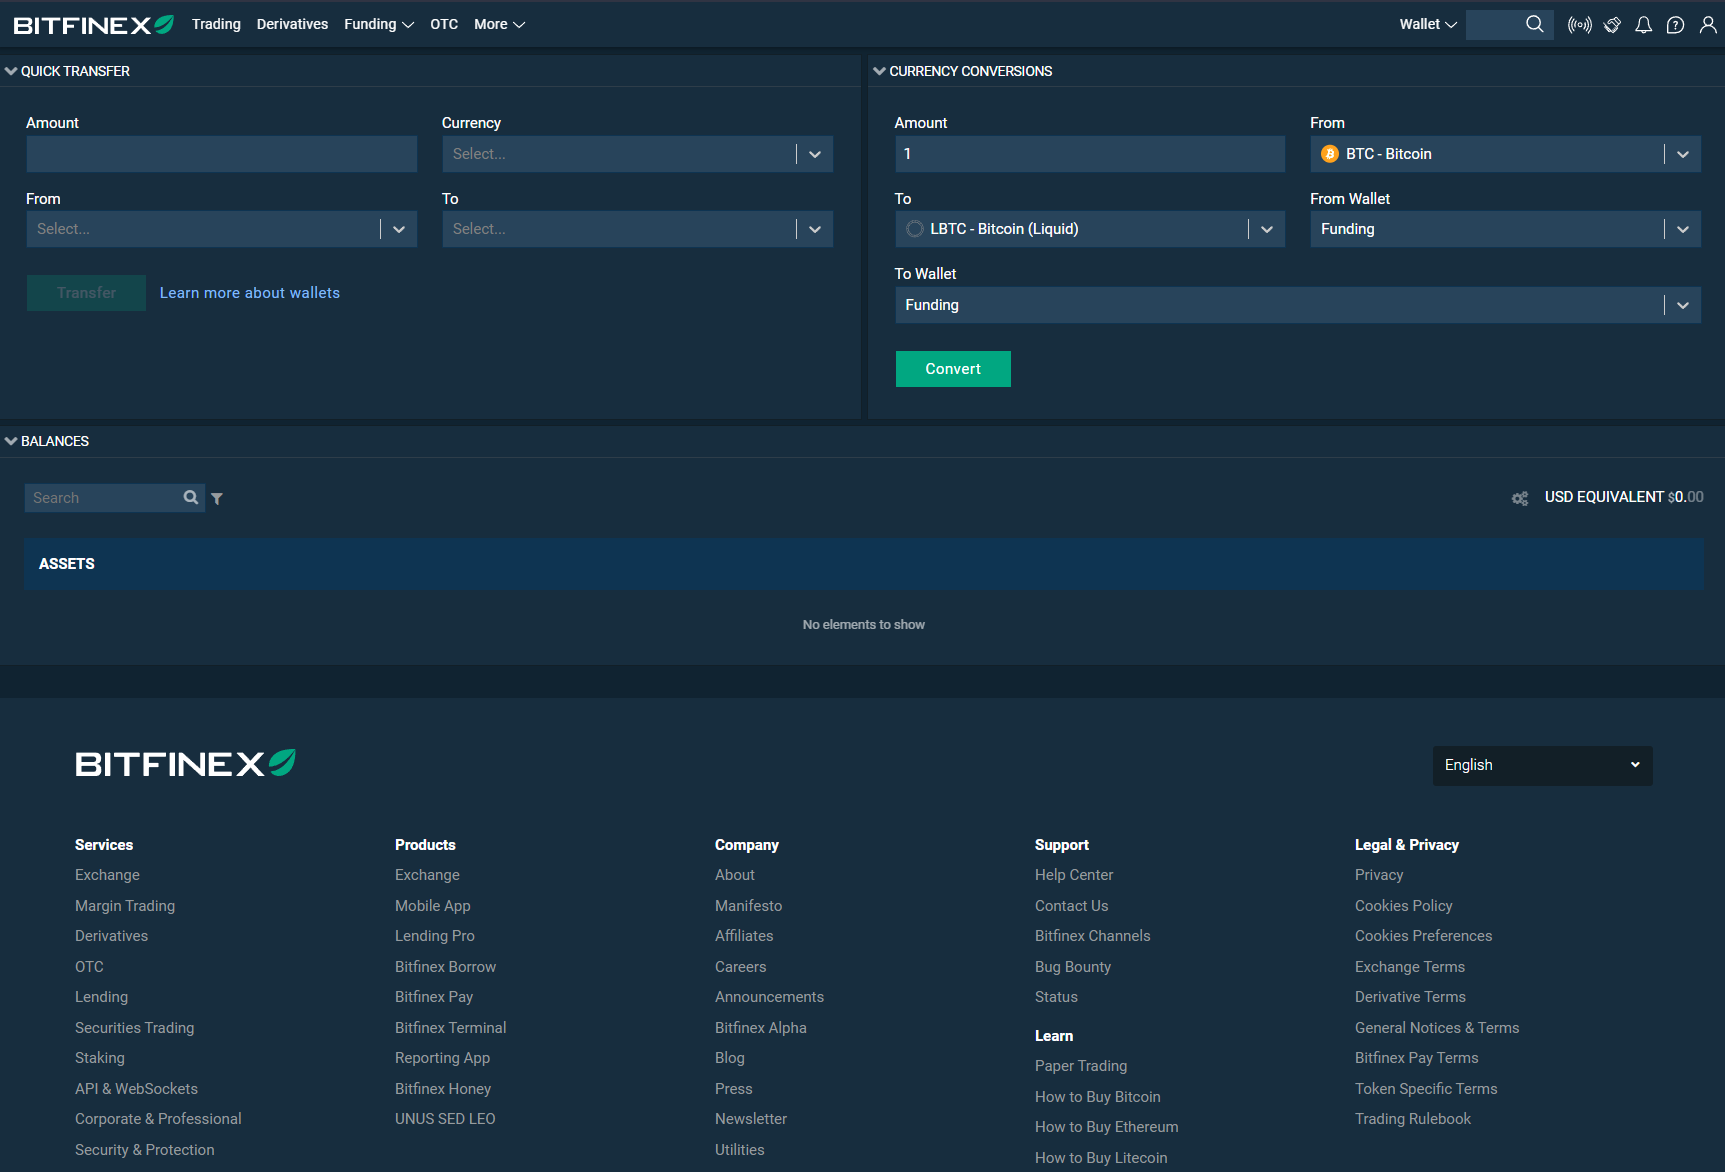
Task: Click the Quick Transfer Amount field
Action: point(221,154)
